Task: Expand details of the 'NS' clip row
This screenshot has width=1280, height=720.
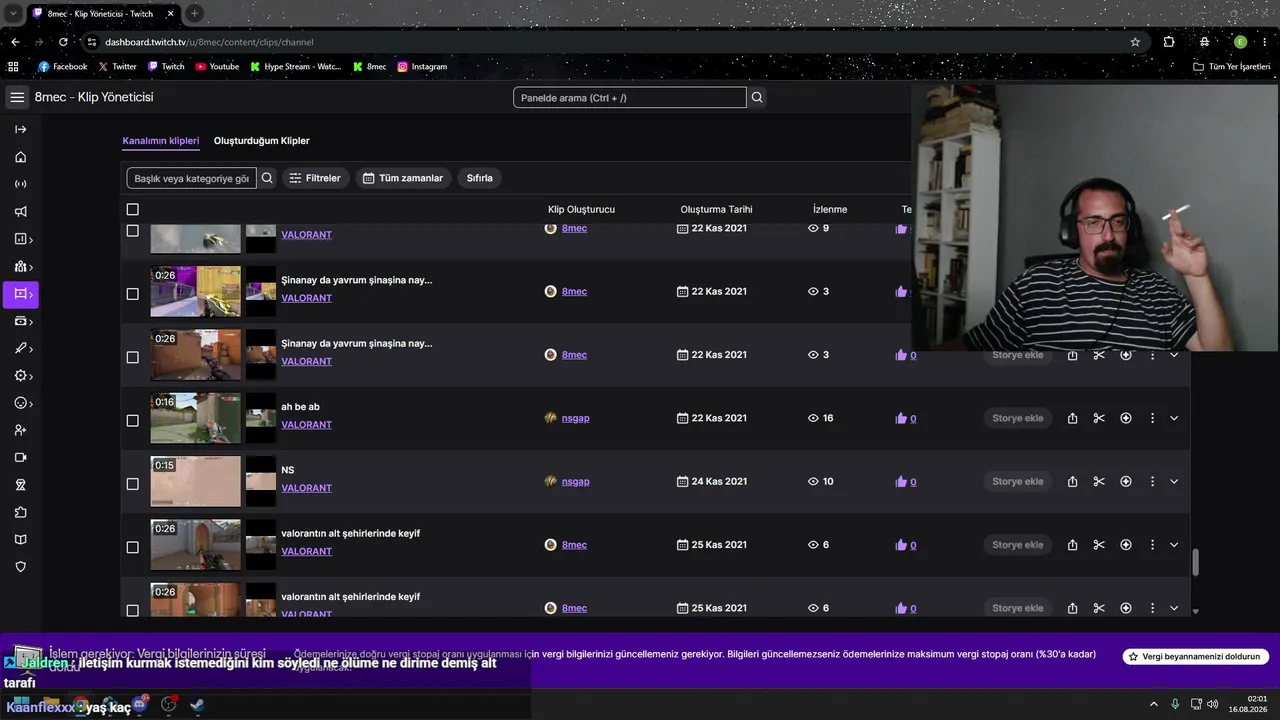Action: (1174, 481)
